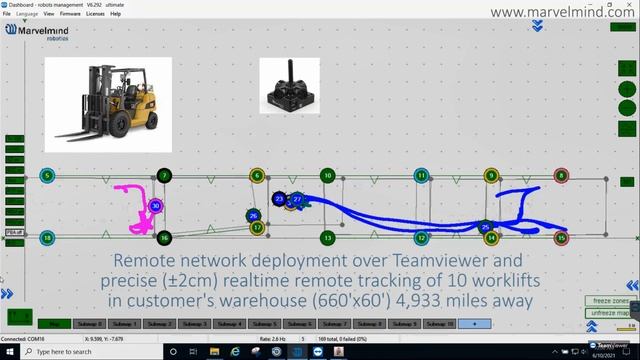
Task: Click the Cortana circle icon
Action: [x=173, y=351]
